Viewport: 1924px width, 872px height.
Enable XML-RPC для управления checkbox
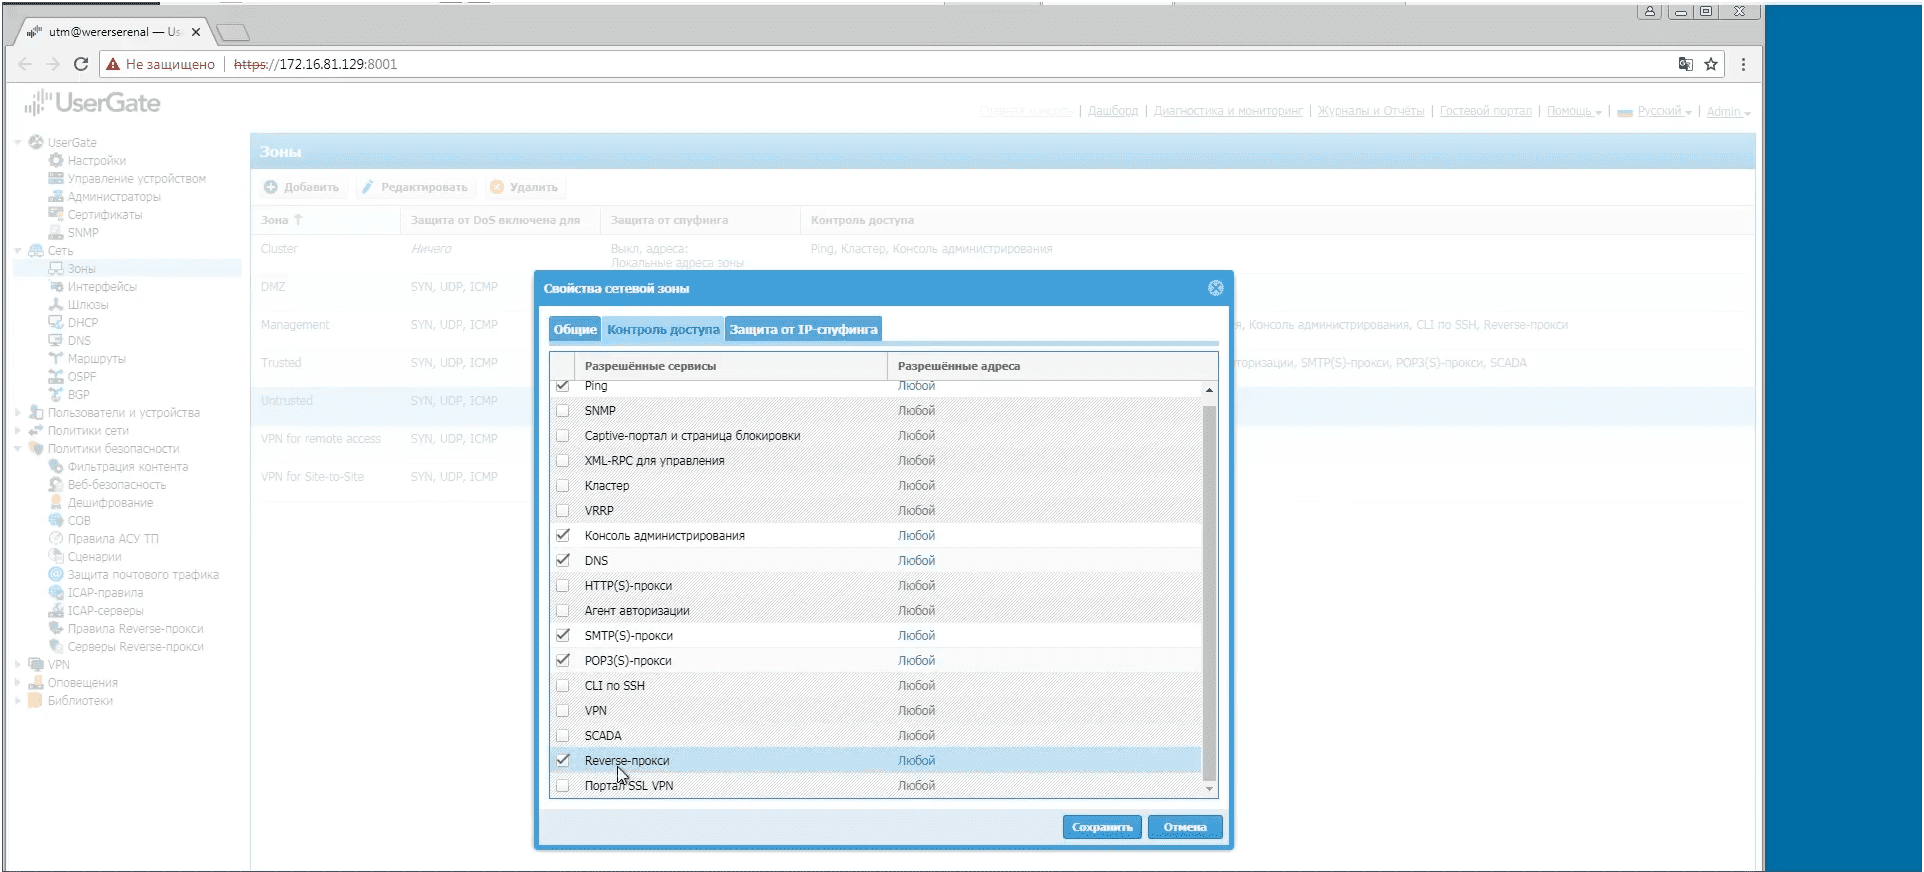tap(562, 461)
